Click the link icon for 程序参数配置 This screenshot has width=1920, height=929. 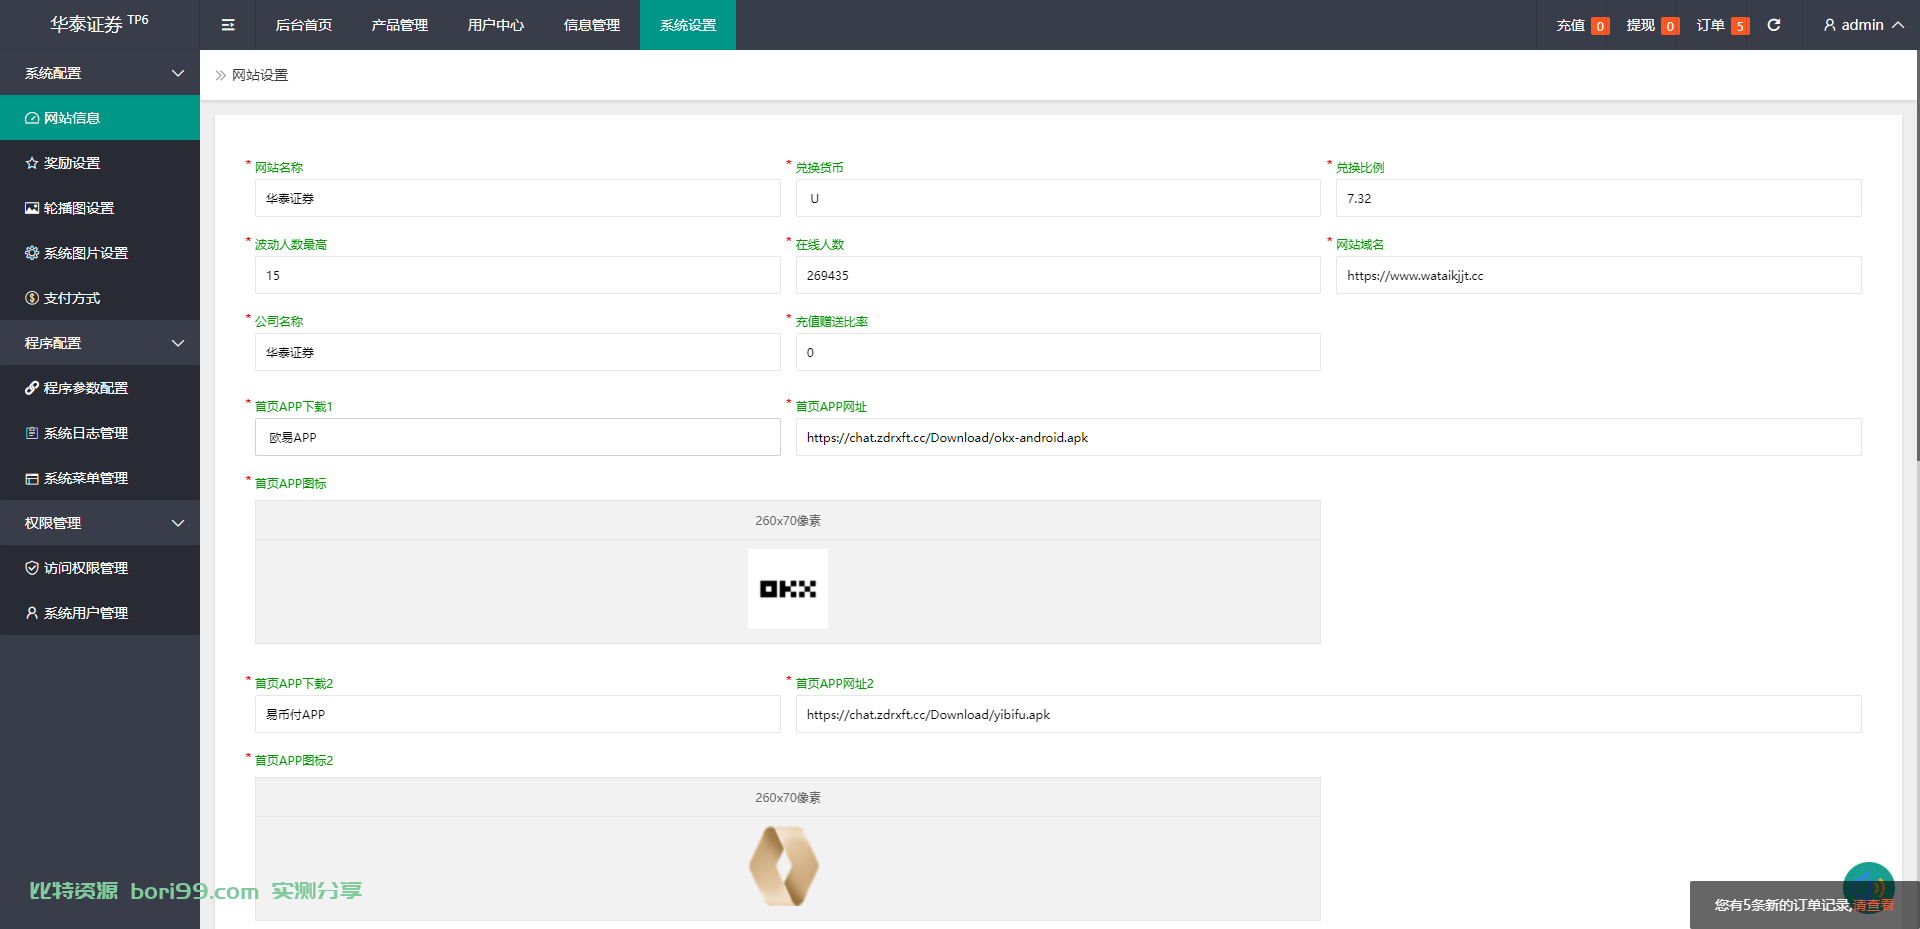[x=32, y=388]
